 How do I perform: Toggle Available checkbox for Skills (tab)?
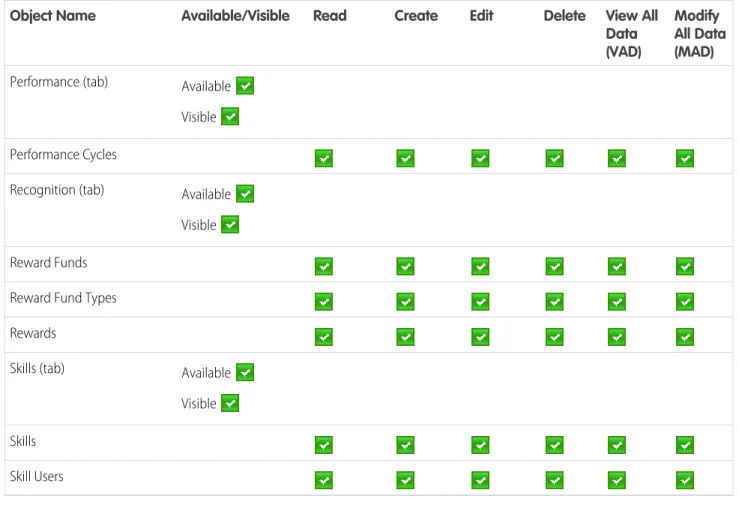245,372
